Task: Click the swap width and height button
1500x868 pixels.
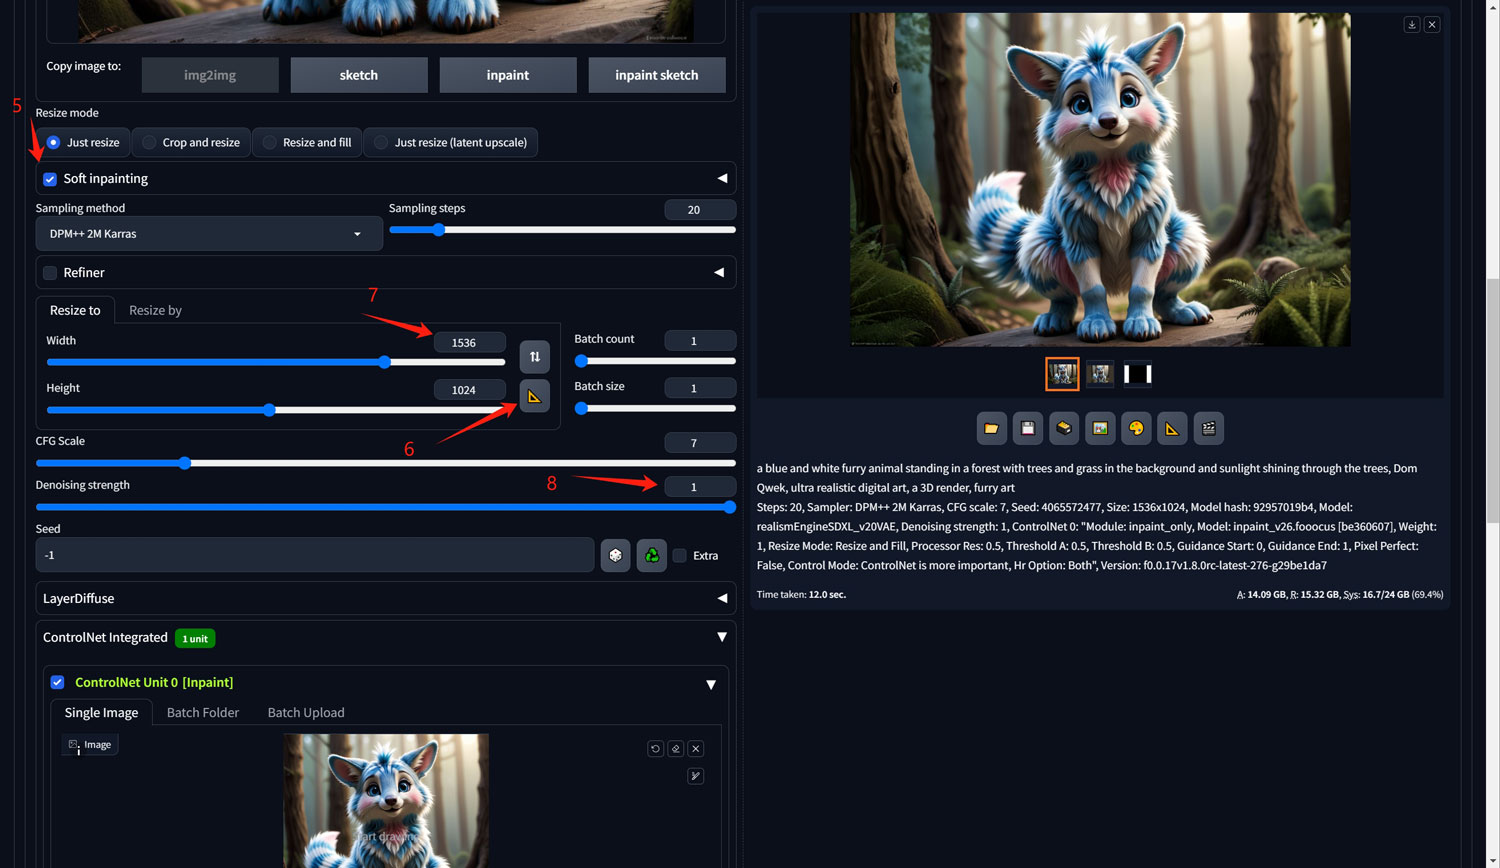Action: coord(534,357)
